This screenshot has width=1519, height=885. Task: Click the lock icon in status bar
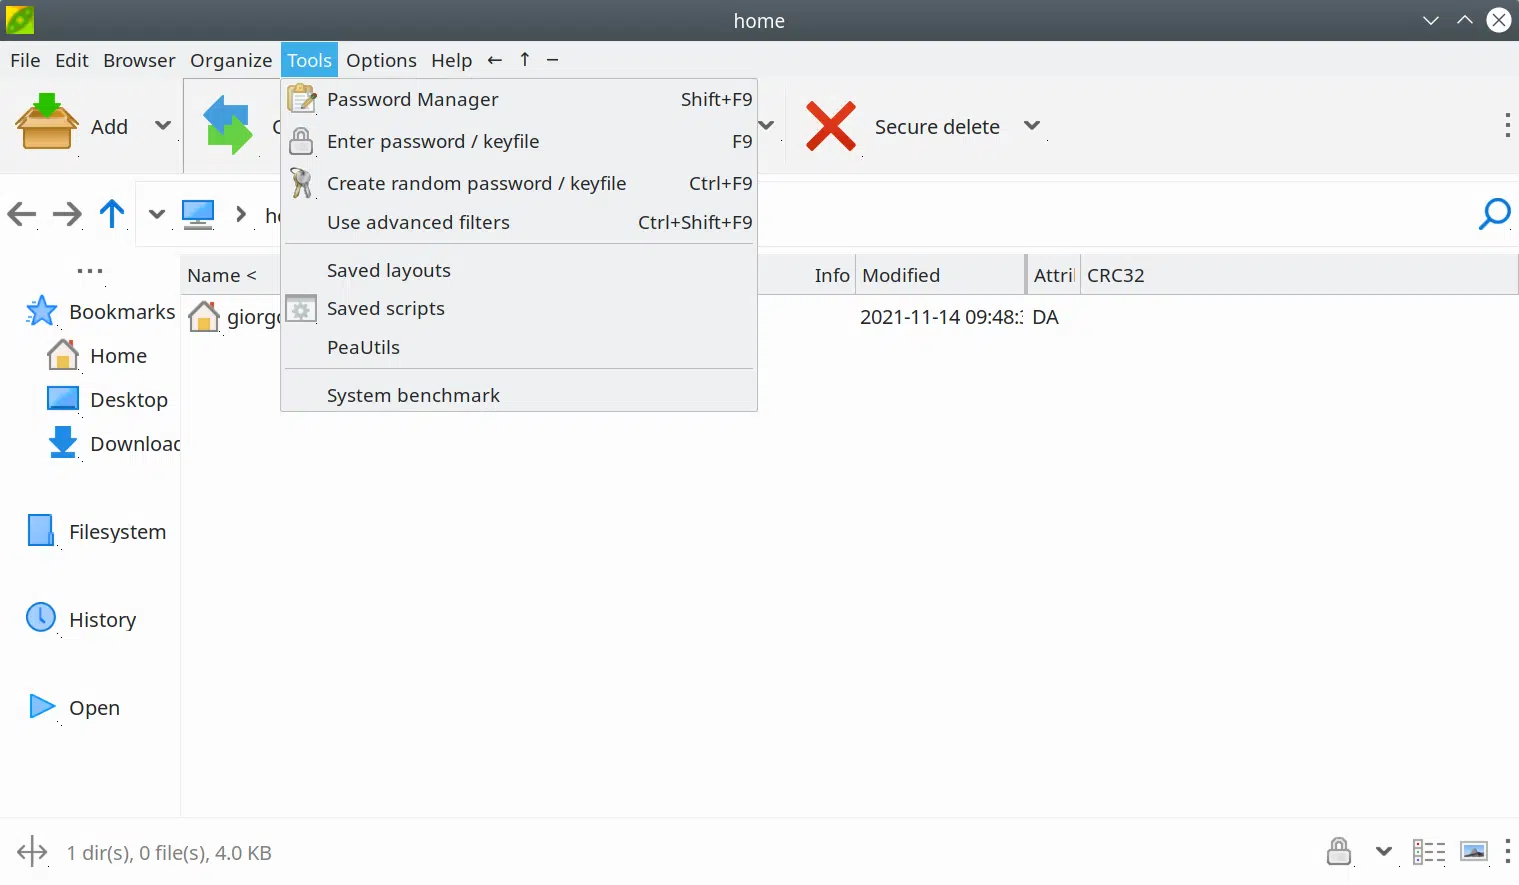point(1338,852)
